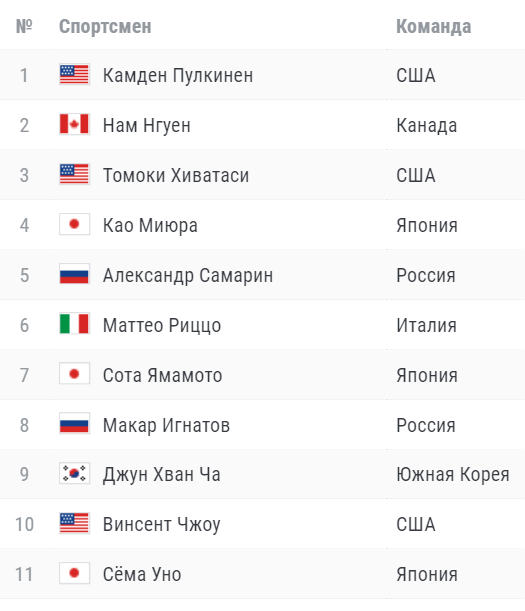Click the № column header
Screen dimensions: 525x611
(24, 26)
